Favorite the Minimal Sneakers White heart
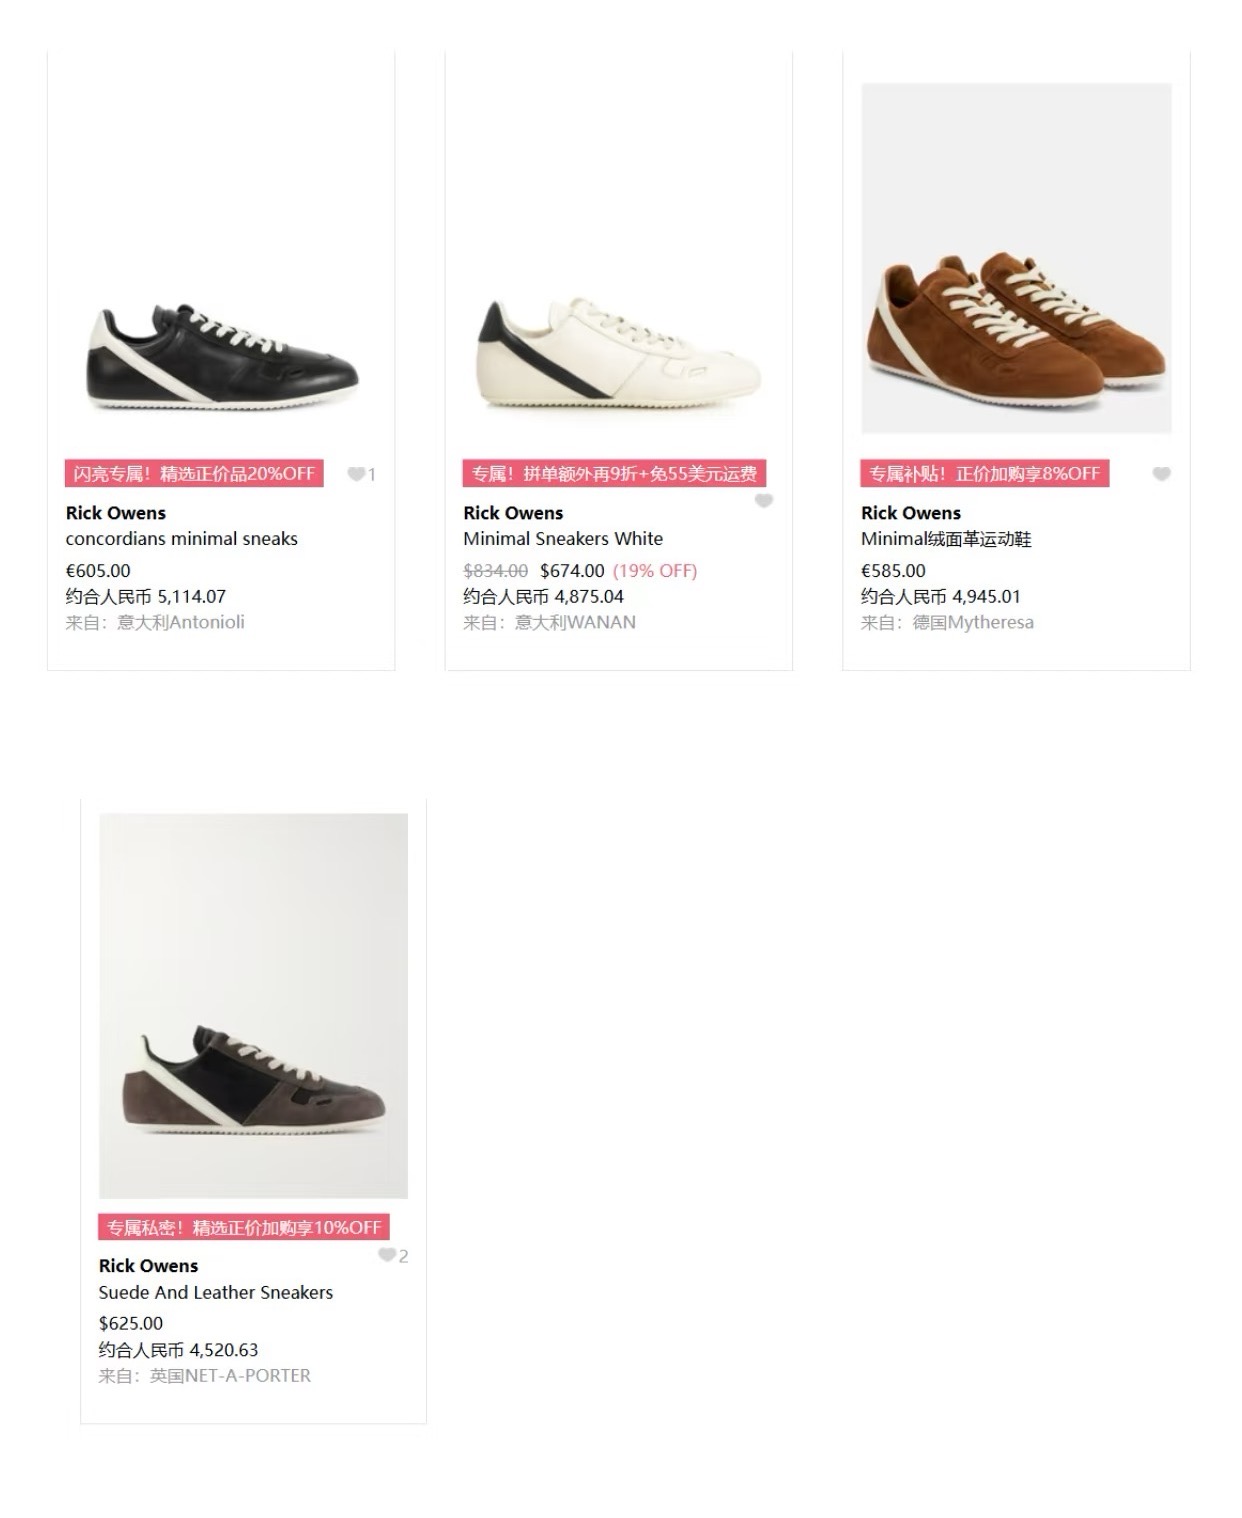Image resolution: width=1242 pixels, height=1518 pixels. point(763,501)
